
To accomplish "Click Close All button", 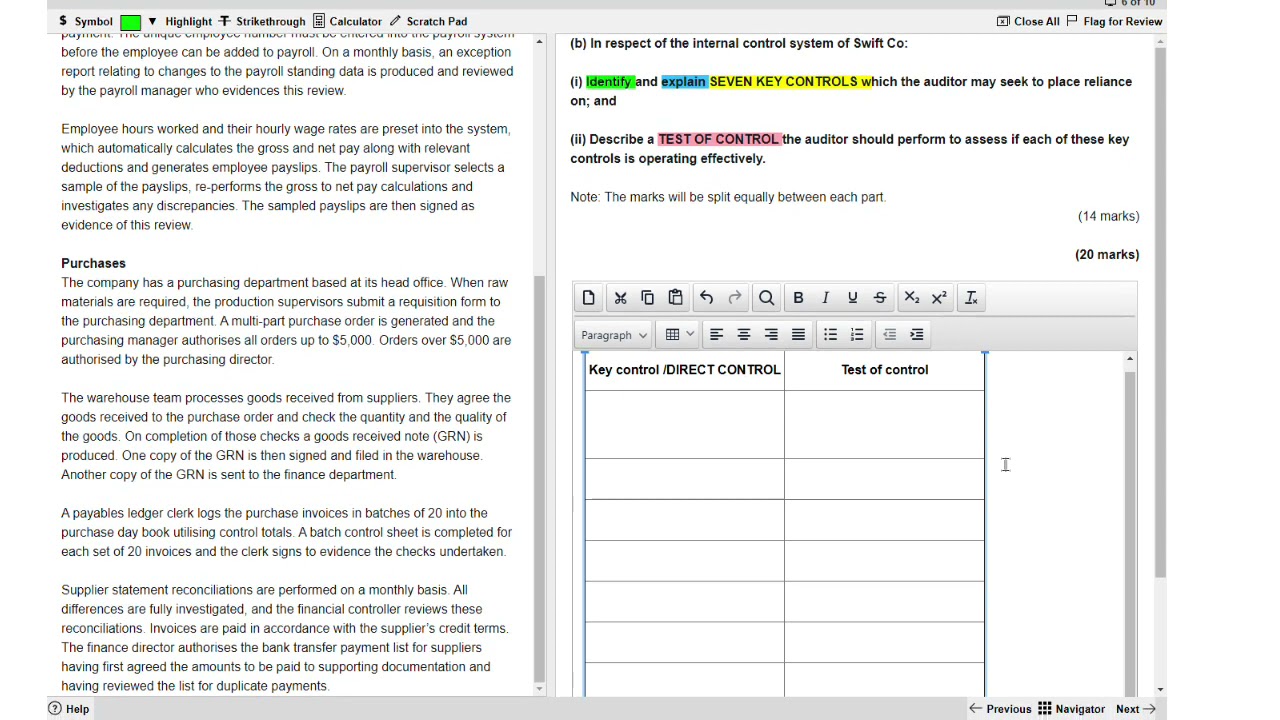I will 1028,21.
